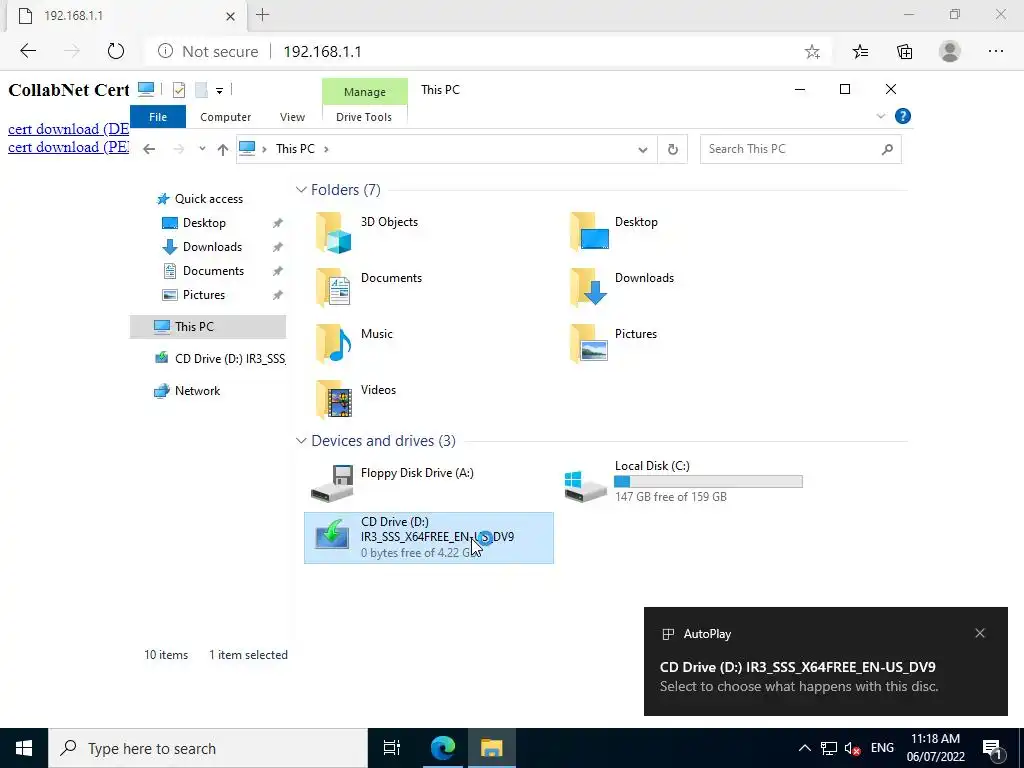Refresh the This PC location
Viewport: 1024px width, 768px height.
coord(673,150)
